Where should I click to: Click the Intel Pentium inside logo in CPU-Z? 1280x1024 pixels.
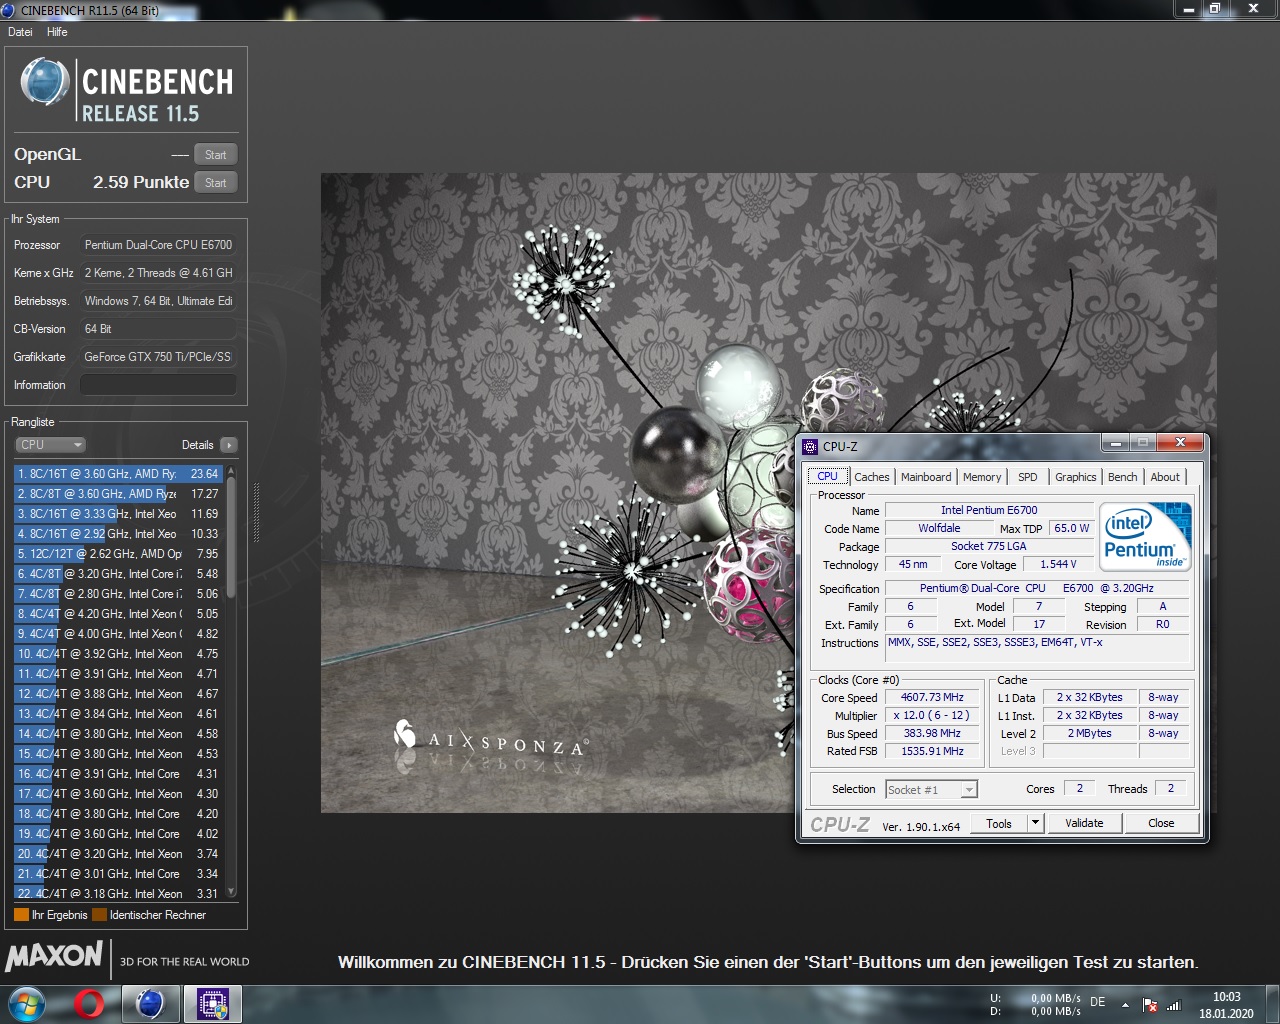1146,536
